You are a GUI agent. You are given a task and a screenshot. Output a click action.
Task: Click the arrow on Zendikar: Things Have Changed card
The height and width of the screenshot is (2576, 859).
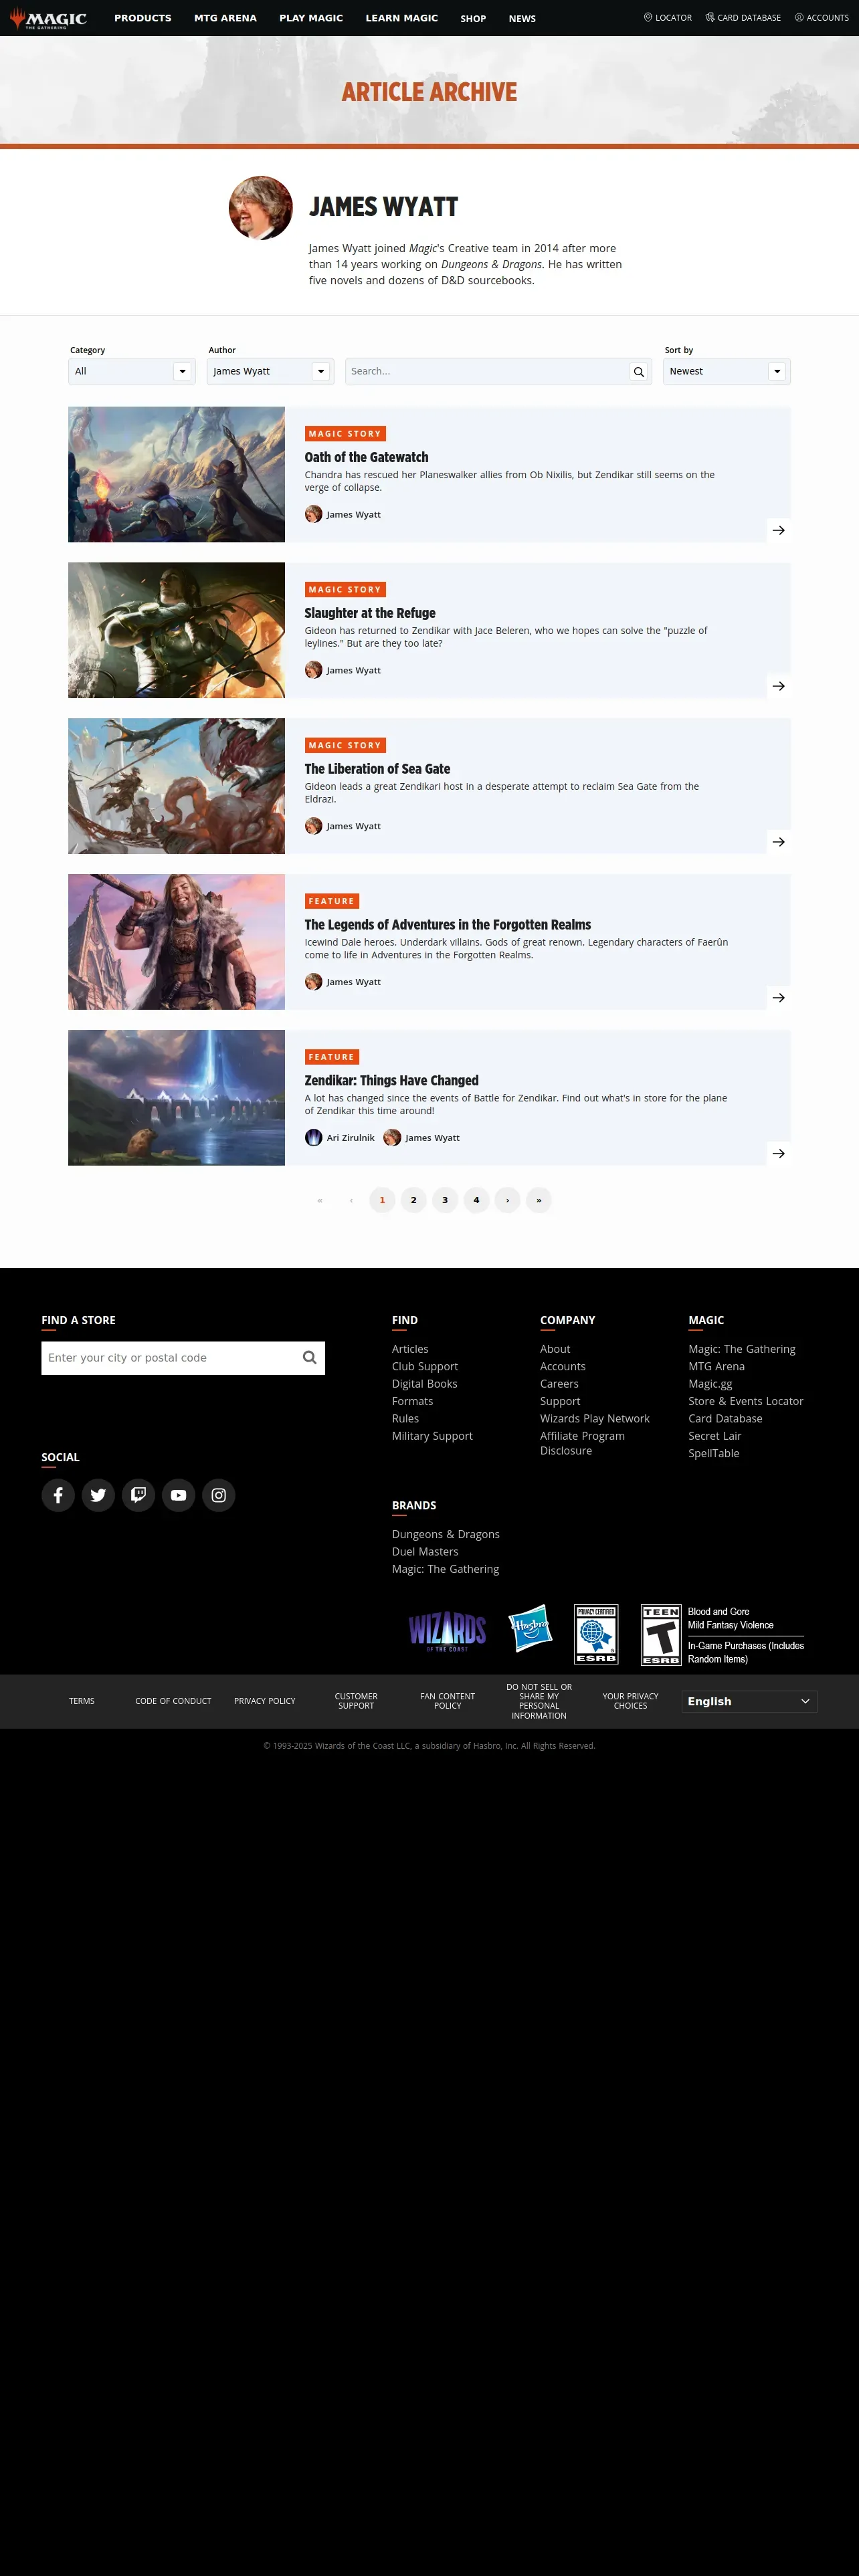tap(778, 1154)
